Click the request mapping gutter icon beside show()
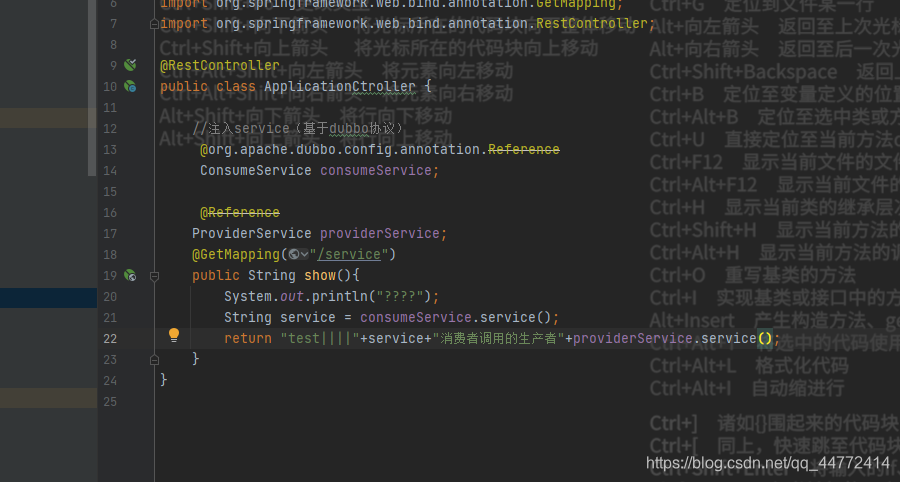The image size is (900, 482). [130, 275]
